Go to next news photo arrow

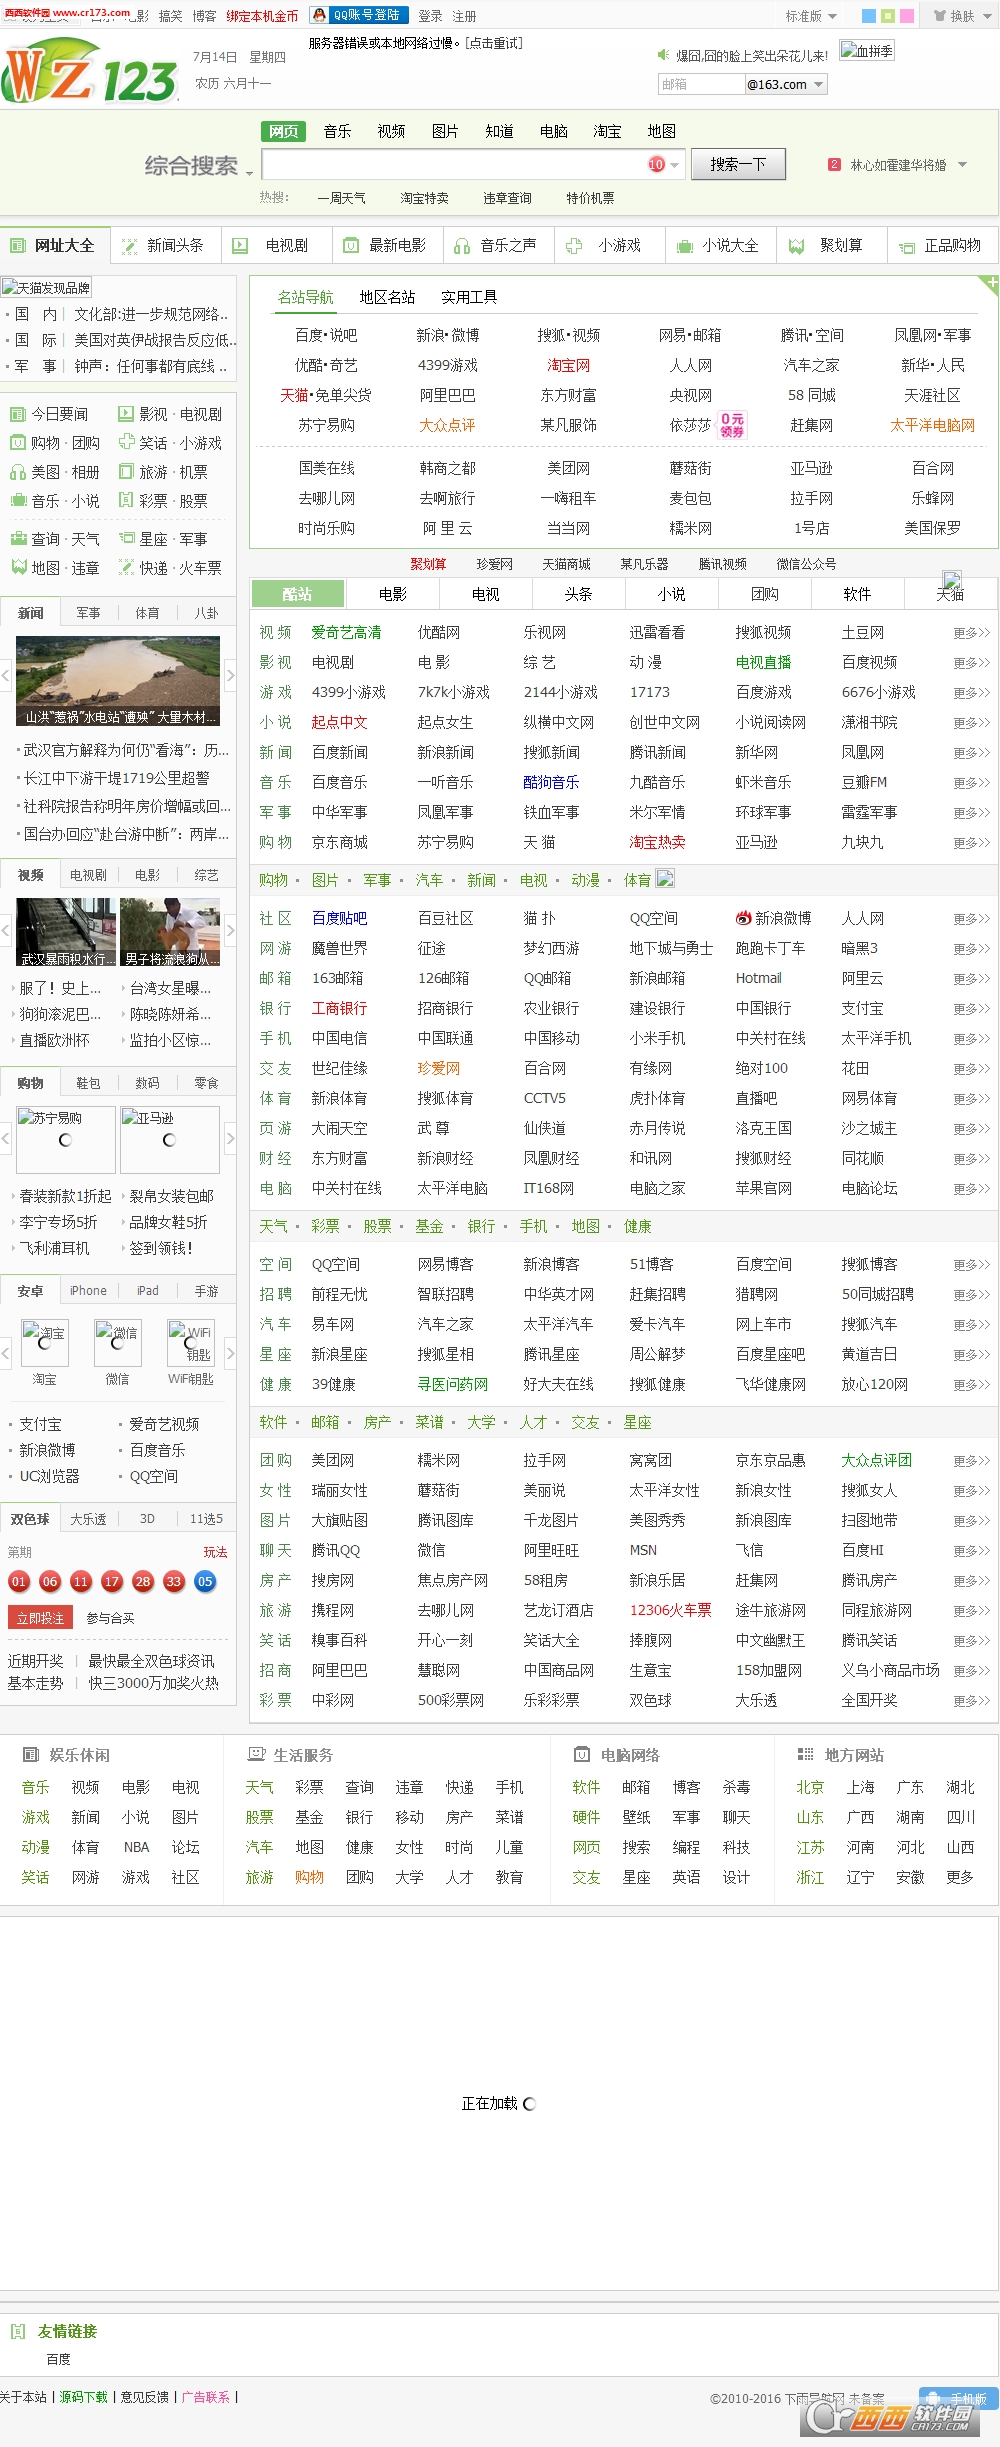click(231, 676)
